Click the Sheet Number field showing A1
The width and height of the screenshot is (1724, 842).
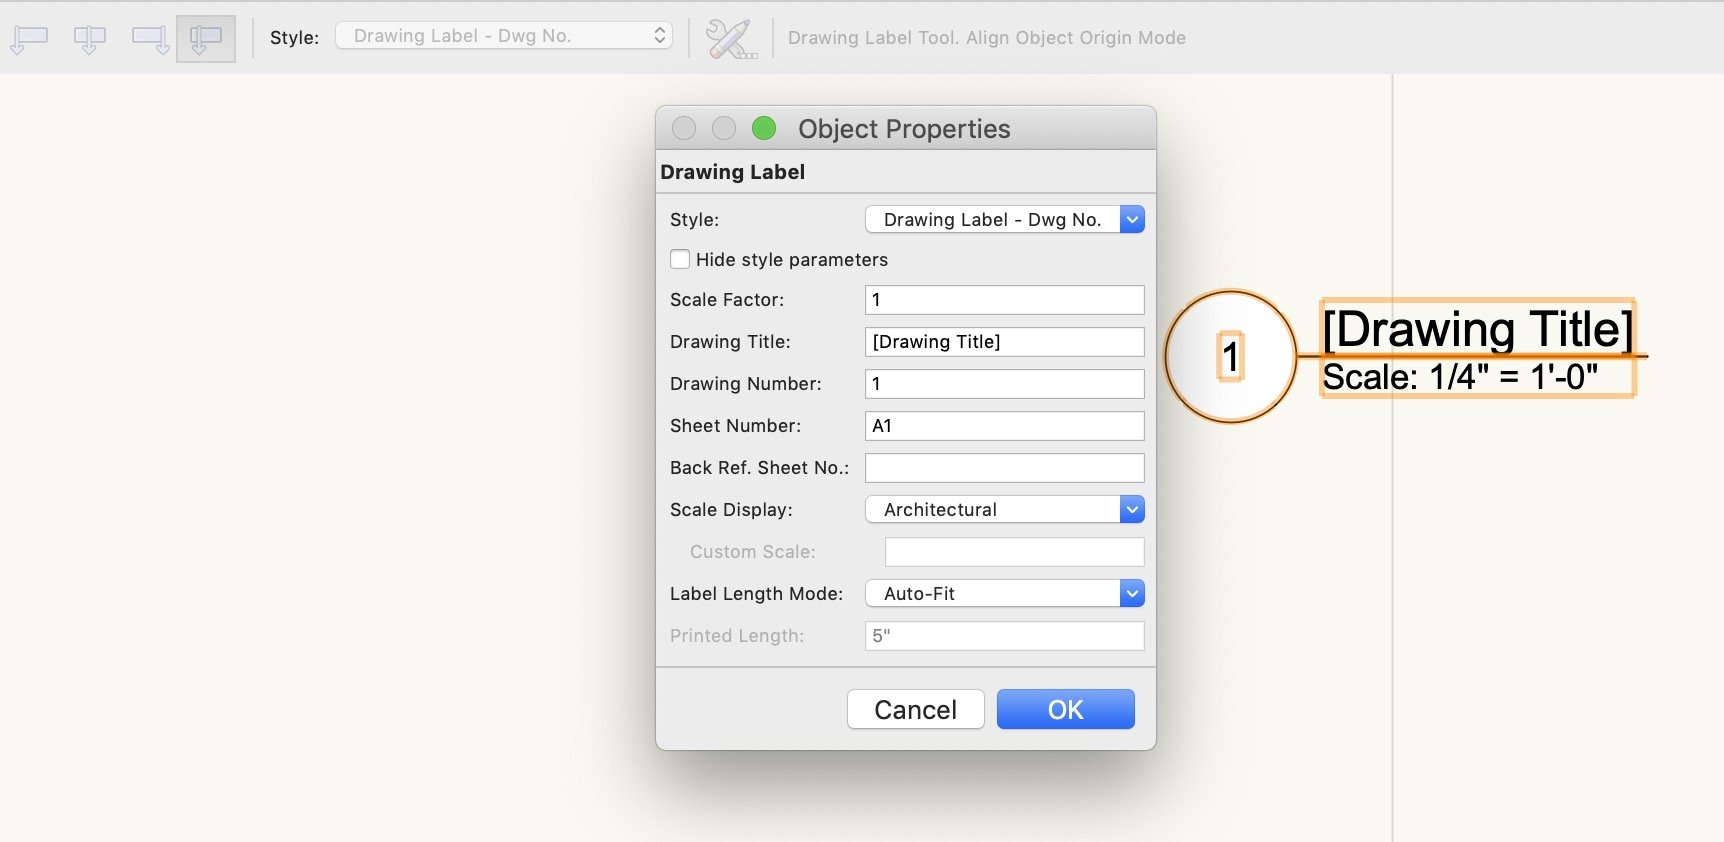tap(1004, 426)
